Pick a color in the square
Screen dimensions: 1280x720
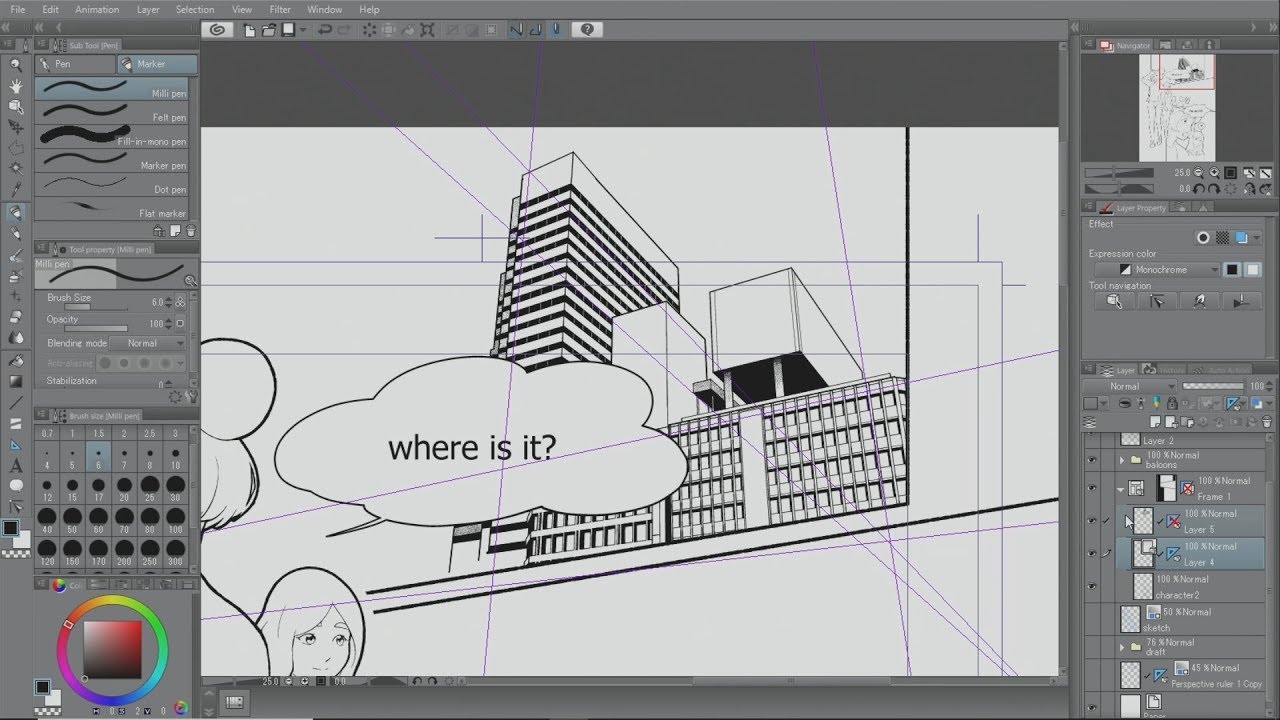tap(112, 650)
